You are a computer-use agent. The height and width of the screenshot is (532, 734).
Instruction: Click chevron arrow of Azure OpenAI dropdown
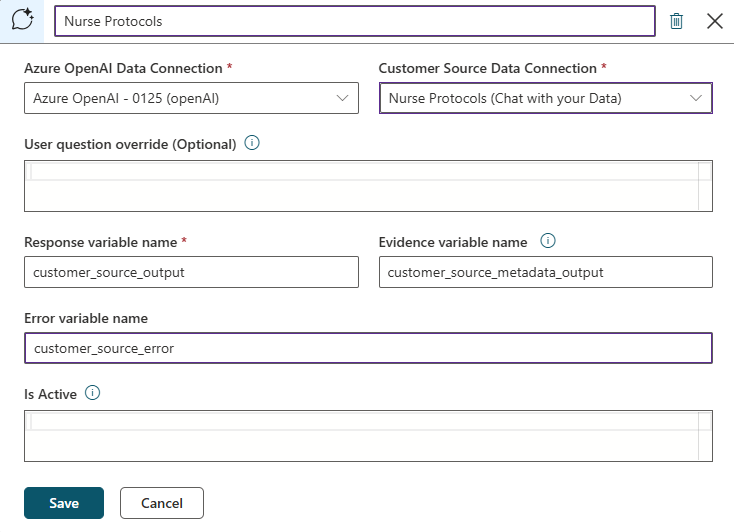click(x=342, y=98)
